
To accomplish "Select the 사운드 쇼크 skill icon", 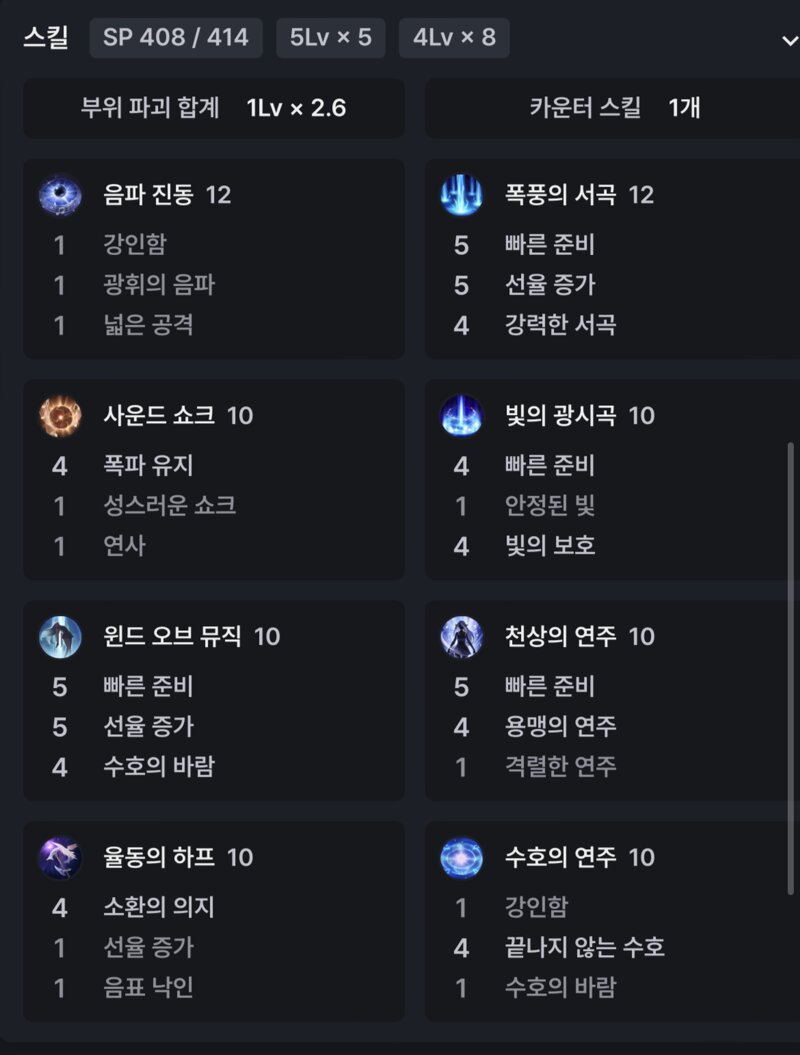I will [61, 416].
